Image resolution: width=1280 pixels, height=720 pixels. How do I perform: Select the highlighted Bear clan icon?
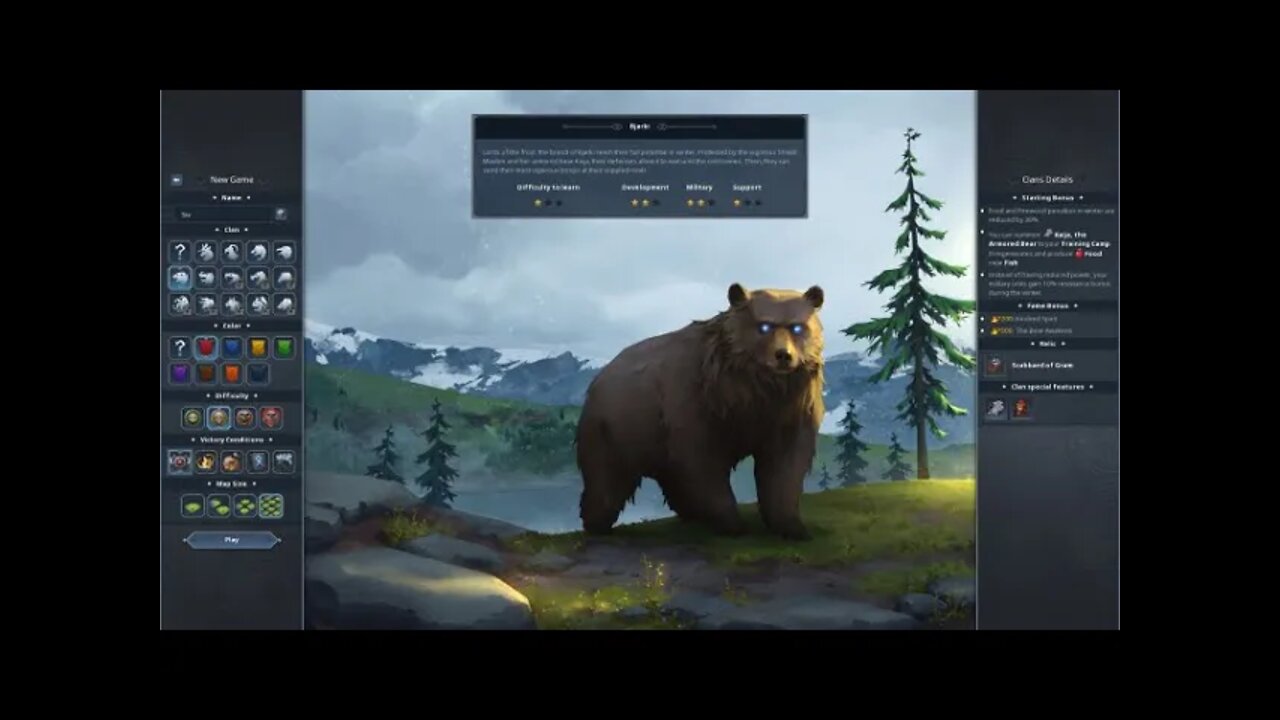(x=180, y=278)
